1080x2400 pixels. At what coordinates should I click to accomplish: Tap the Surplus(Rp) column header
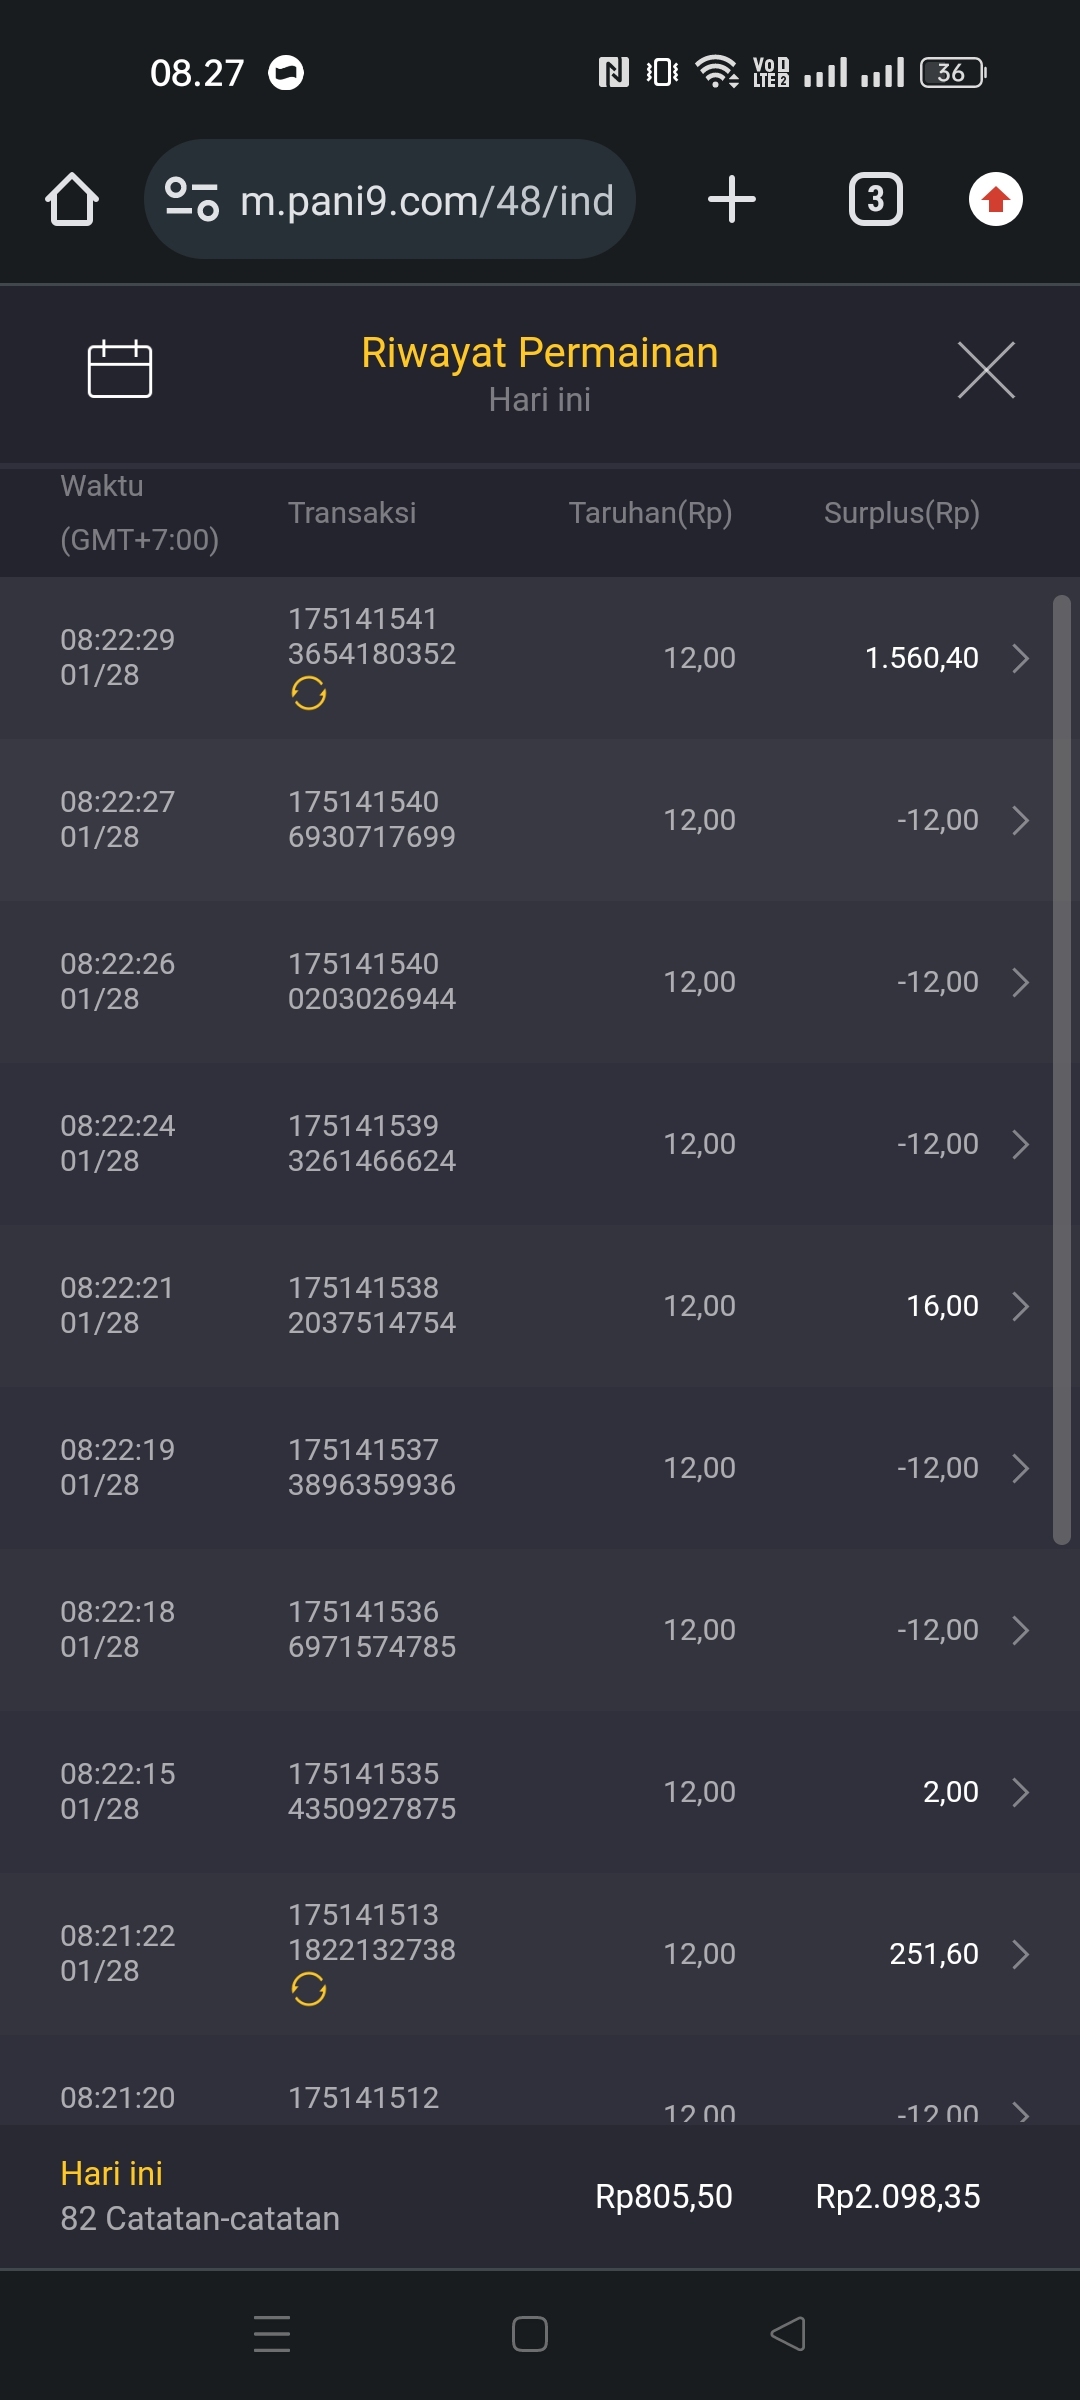[x=901, y=513]
